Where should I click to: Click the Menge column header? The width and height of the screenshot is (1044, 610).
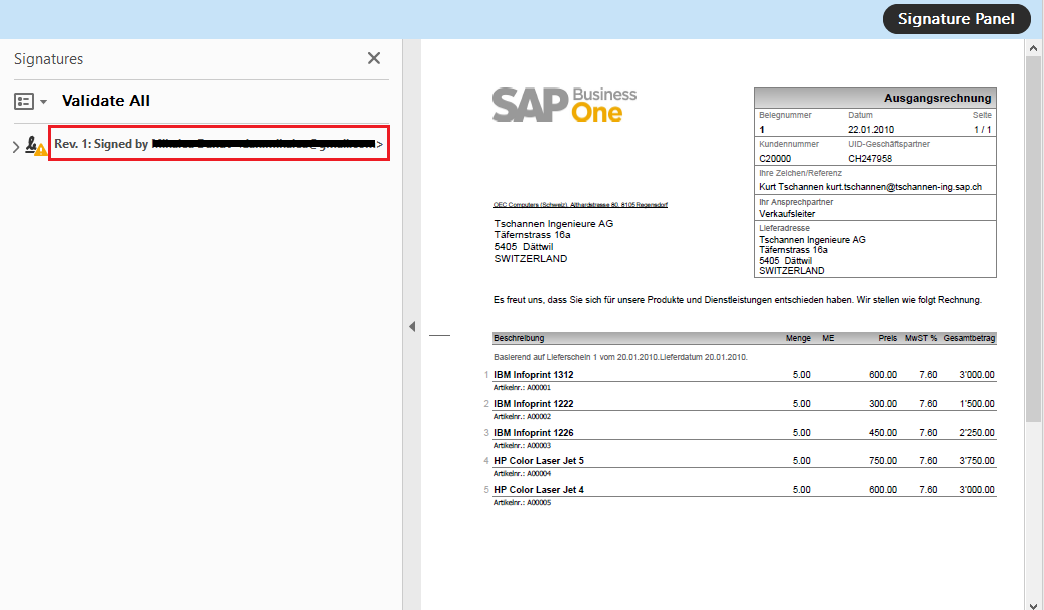[798, 338]
